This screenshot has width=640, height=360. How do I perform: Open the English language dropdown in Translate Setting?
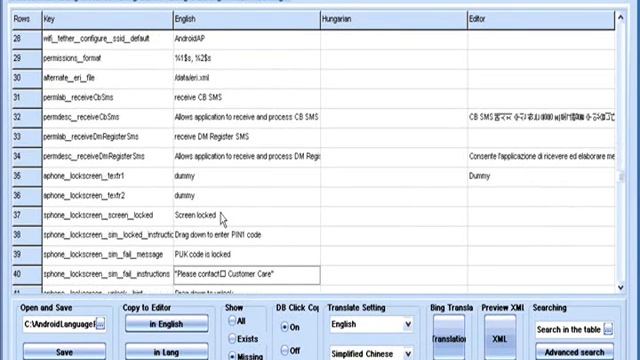407,324
